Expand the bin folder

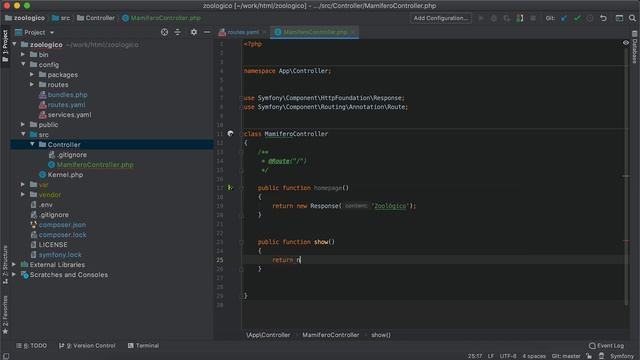tap(23, 54)
